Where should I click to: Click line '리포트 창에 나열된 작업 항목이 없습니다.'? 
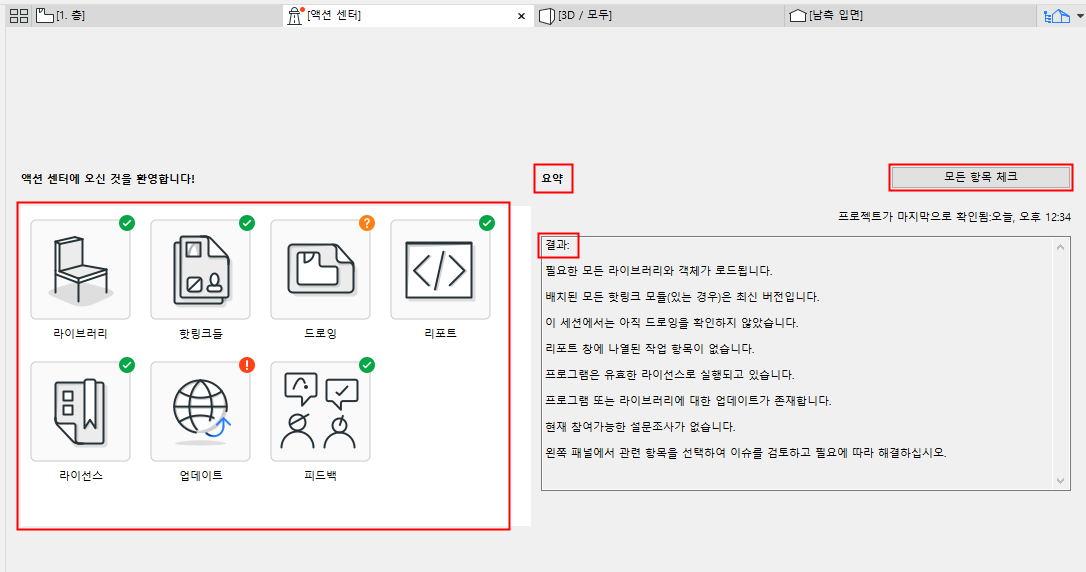coord(650,349)
